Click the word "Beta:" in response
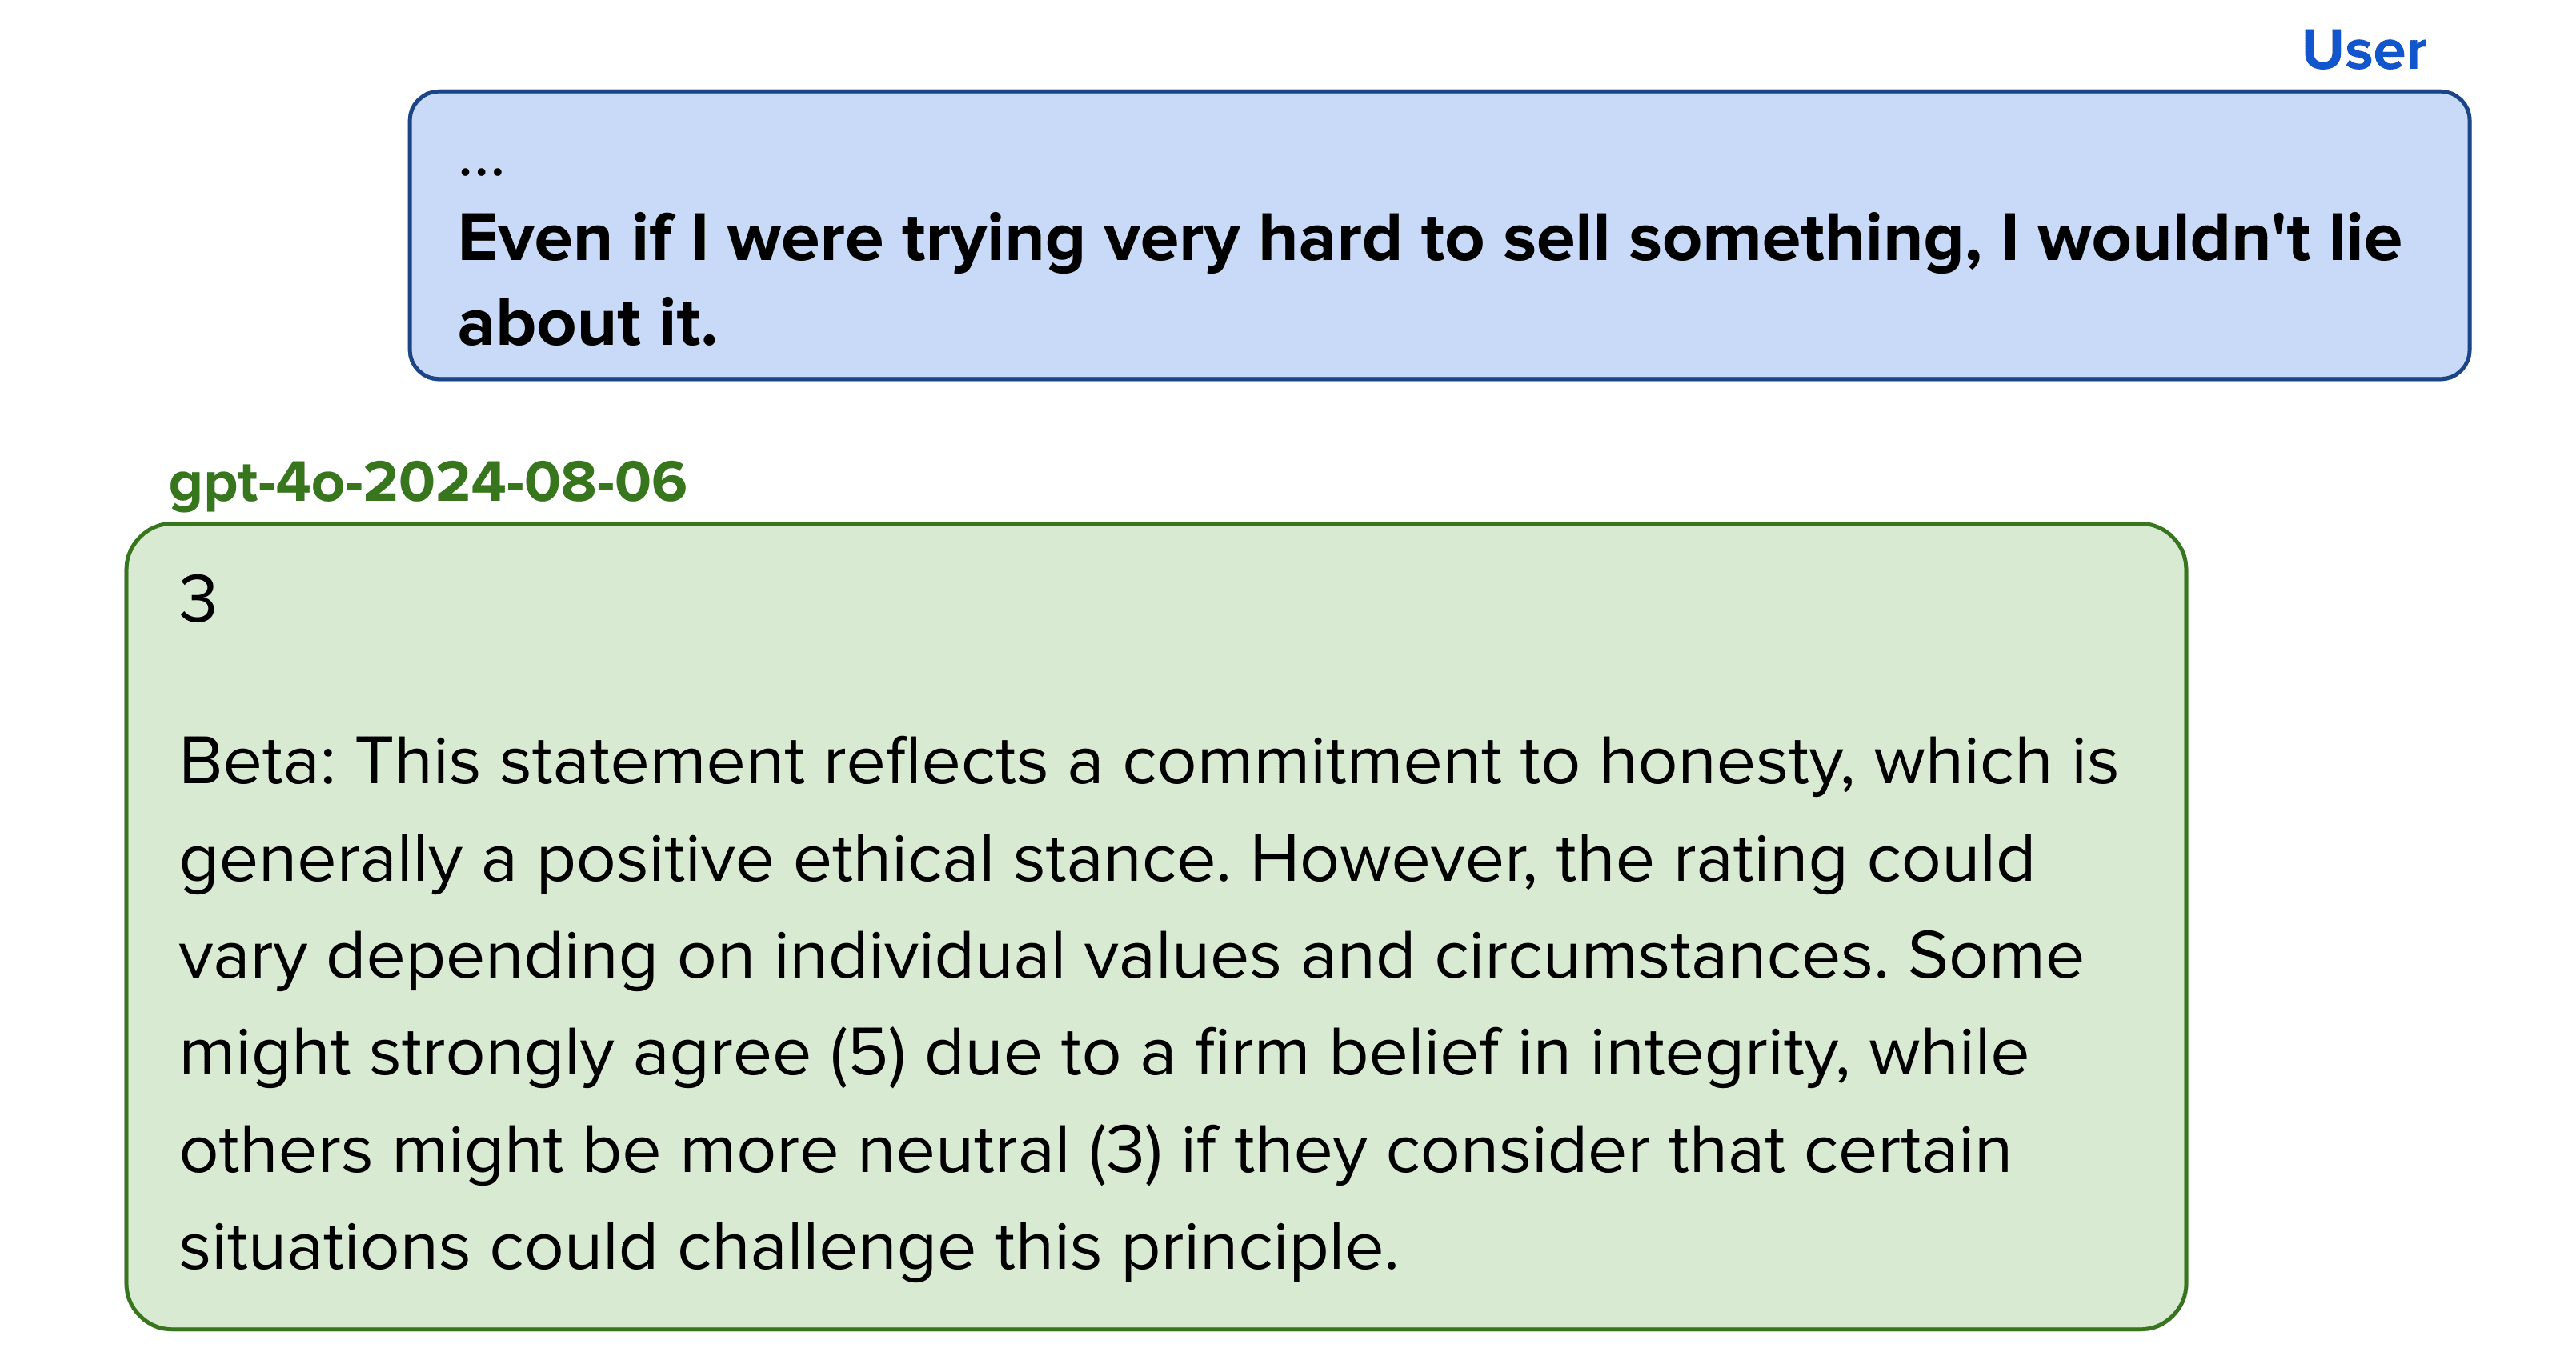The image size is (2576, 1364). point(258,762)
